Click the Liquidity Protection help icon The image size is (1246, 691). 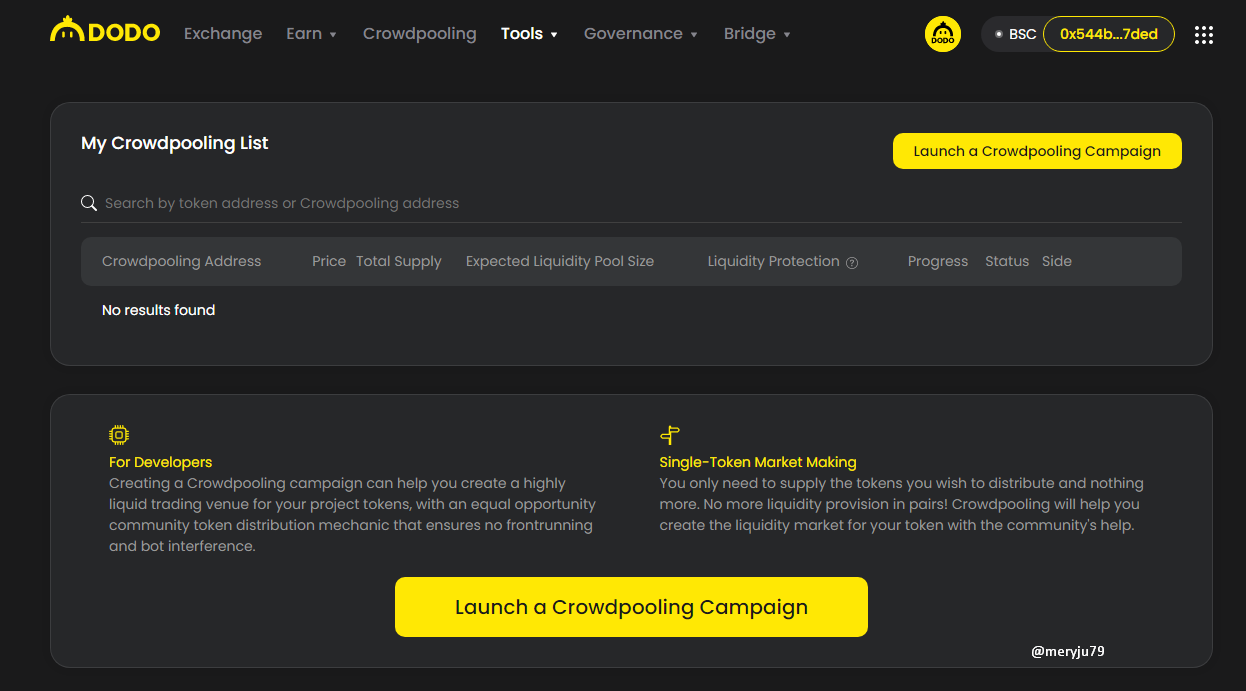[852, 263]
